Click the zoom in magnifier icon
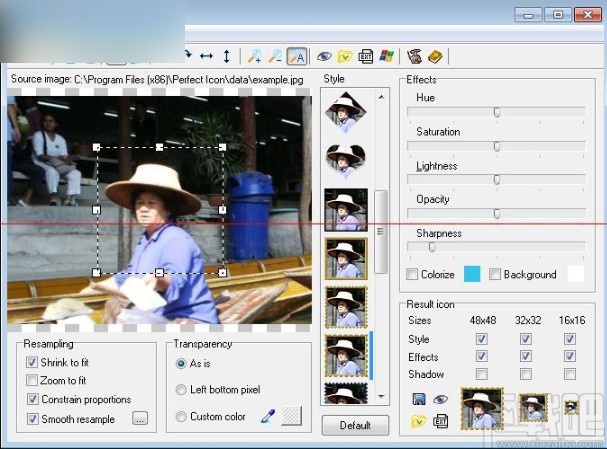Screen dimensions: 607x449 (256, 57)
